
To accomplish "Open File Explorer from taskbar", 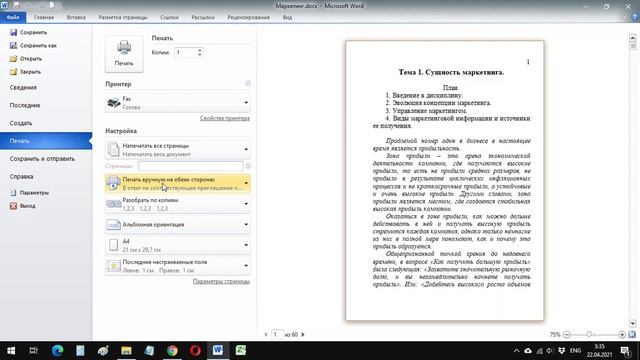I will 126,351.
